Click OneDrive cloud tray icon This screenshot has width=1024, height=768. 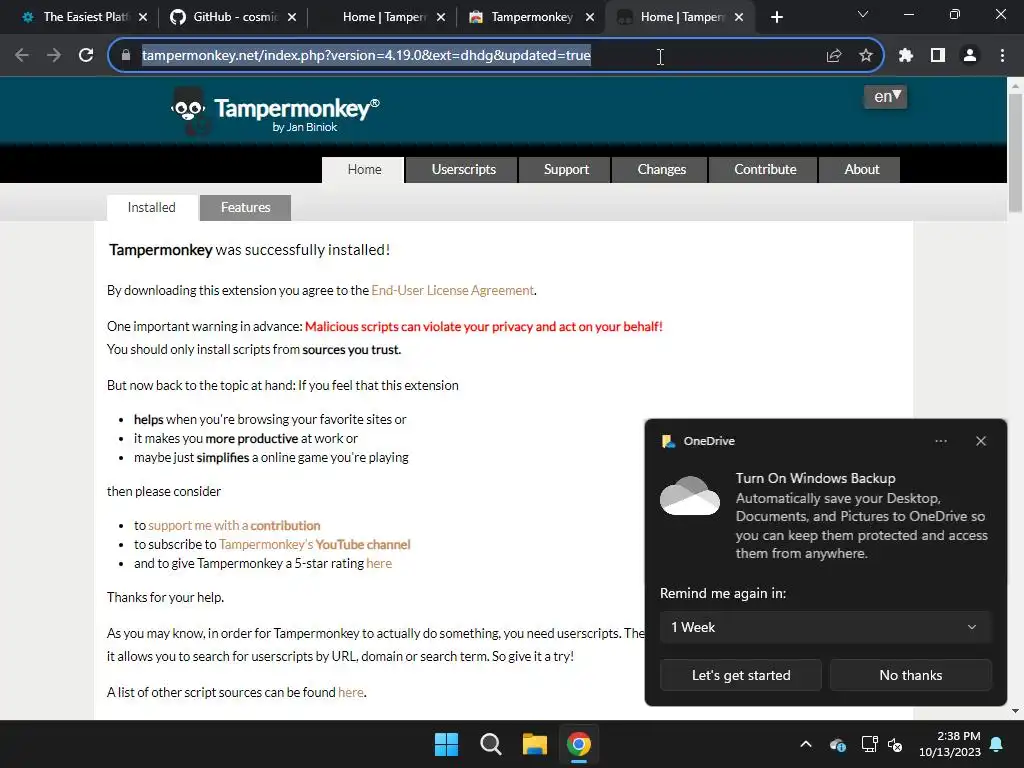838,744
